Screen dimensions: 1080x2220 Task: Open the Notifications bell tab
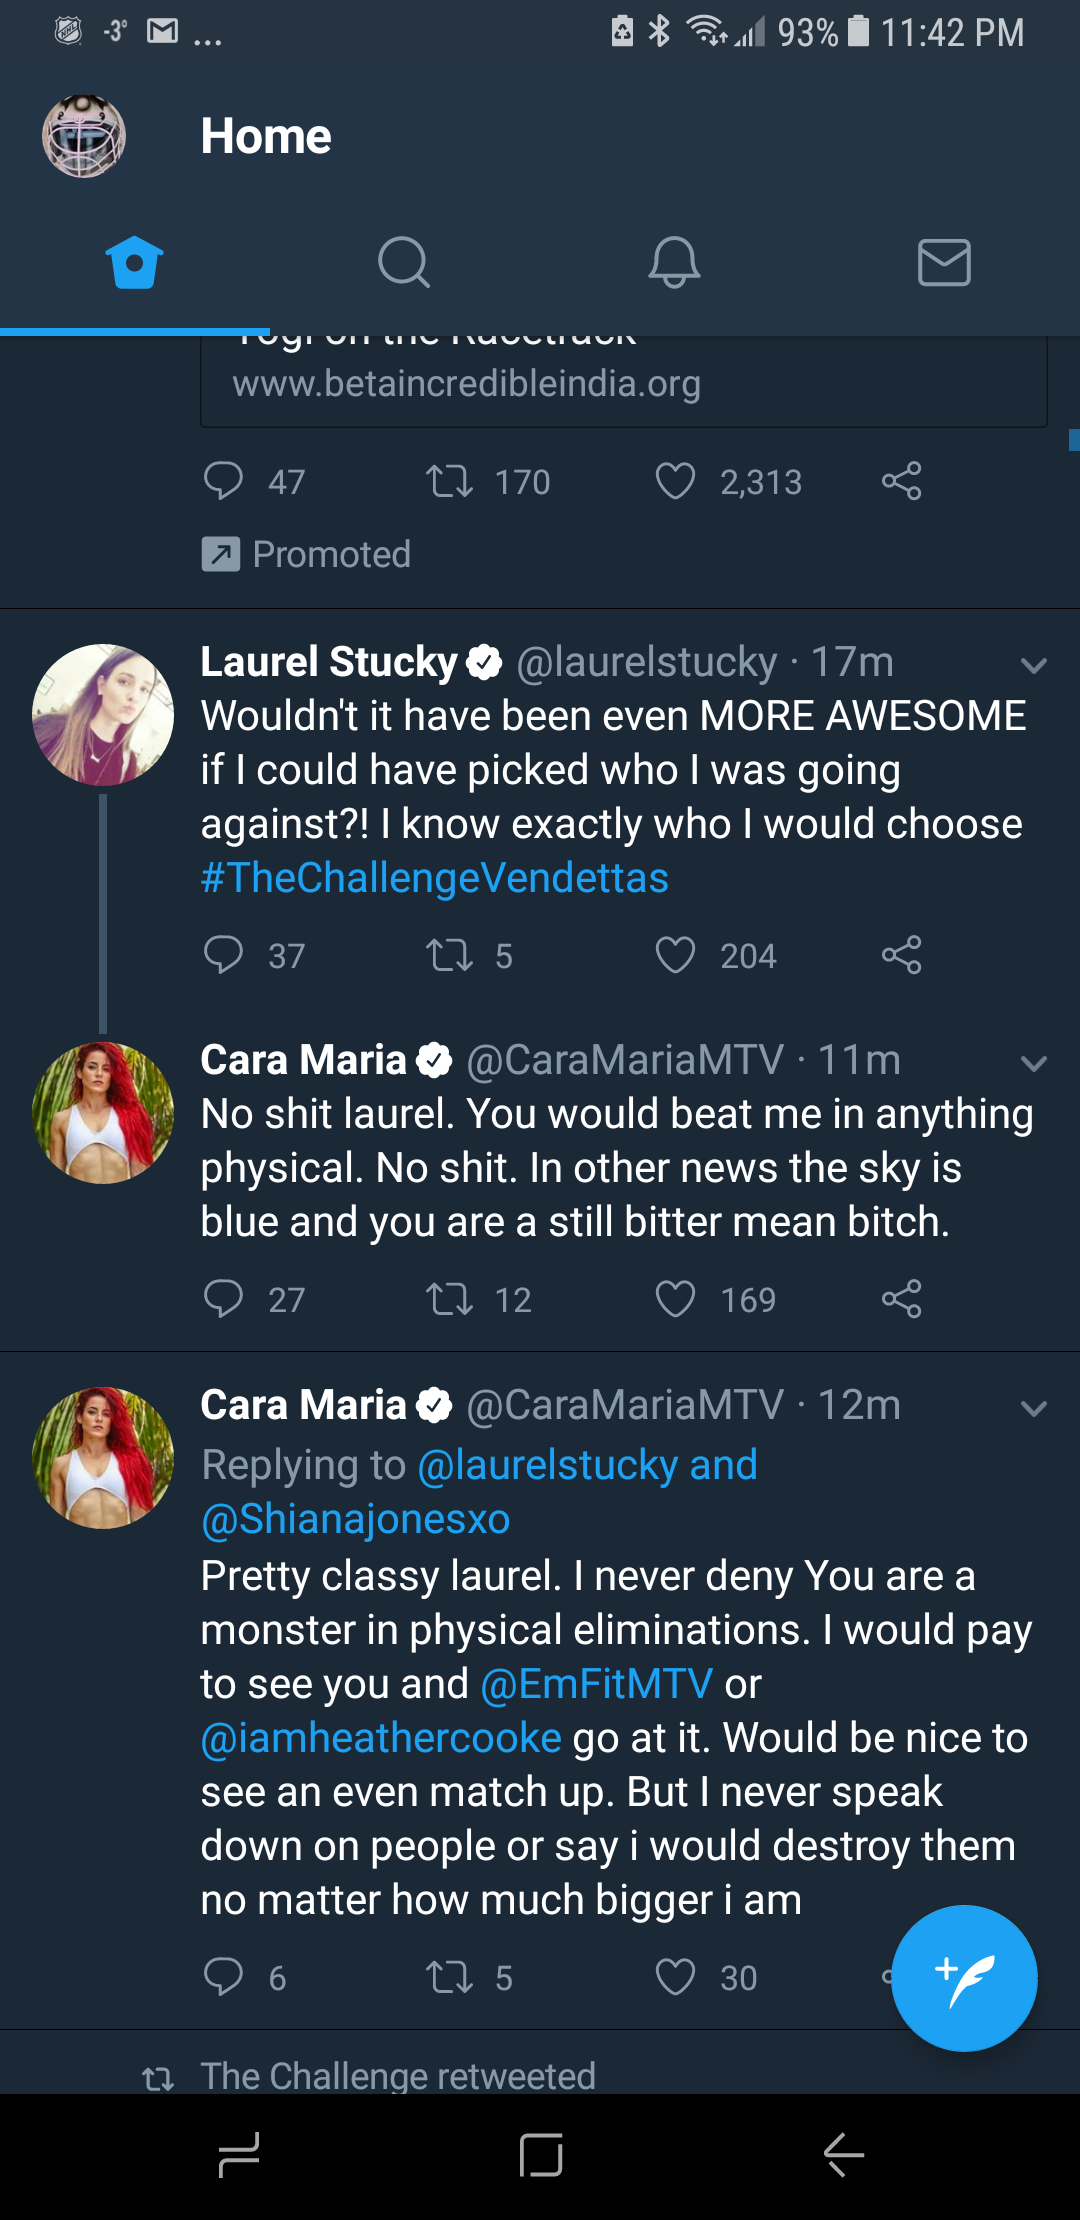tap(674, 263)
